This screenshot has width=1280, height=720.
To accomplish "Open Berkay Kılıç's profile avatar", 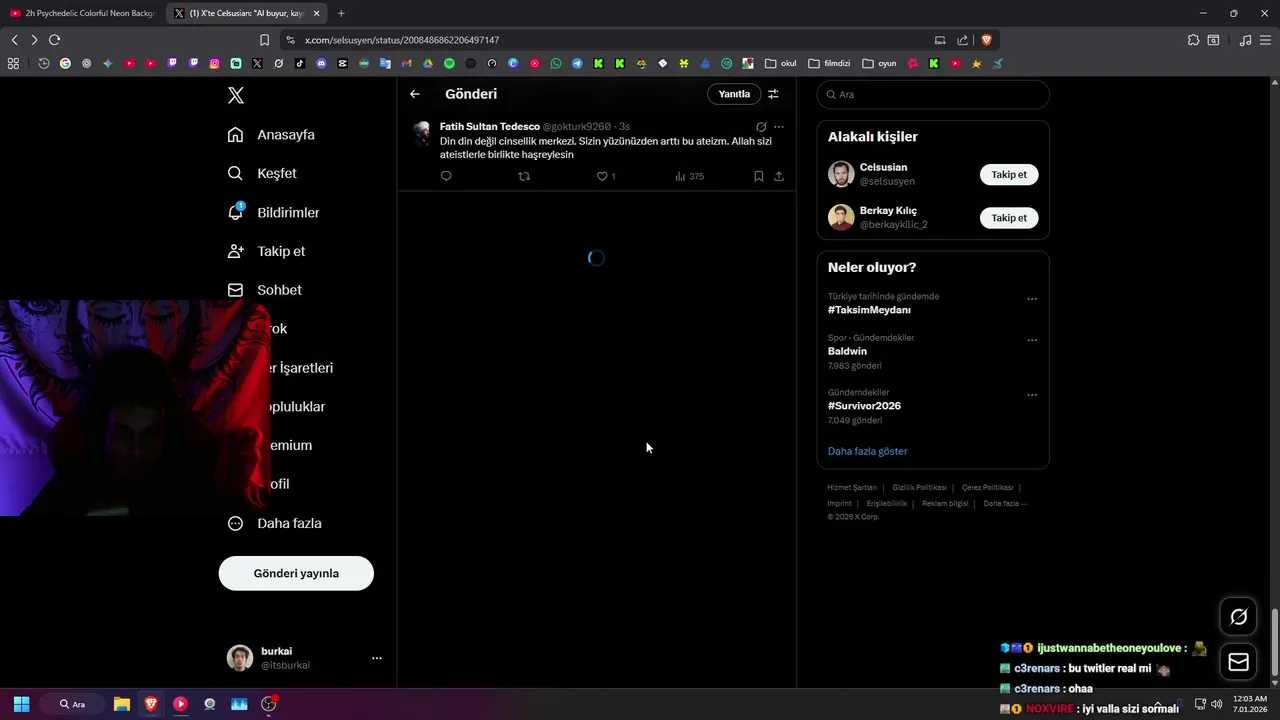I will click(x=841, y=217).
